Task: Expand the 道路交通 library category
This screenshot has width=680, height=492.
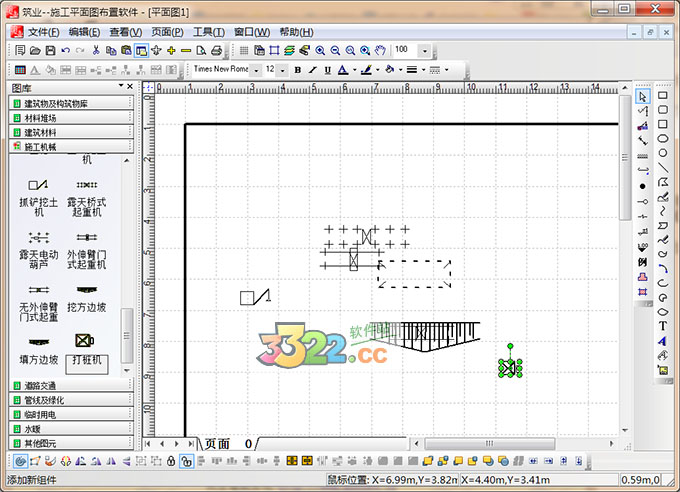Action: (70, 385)
